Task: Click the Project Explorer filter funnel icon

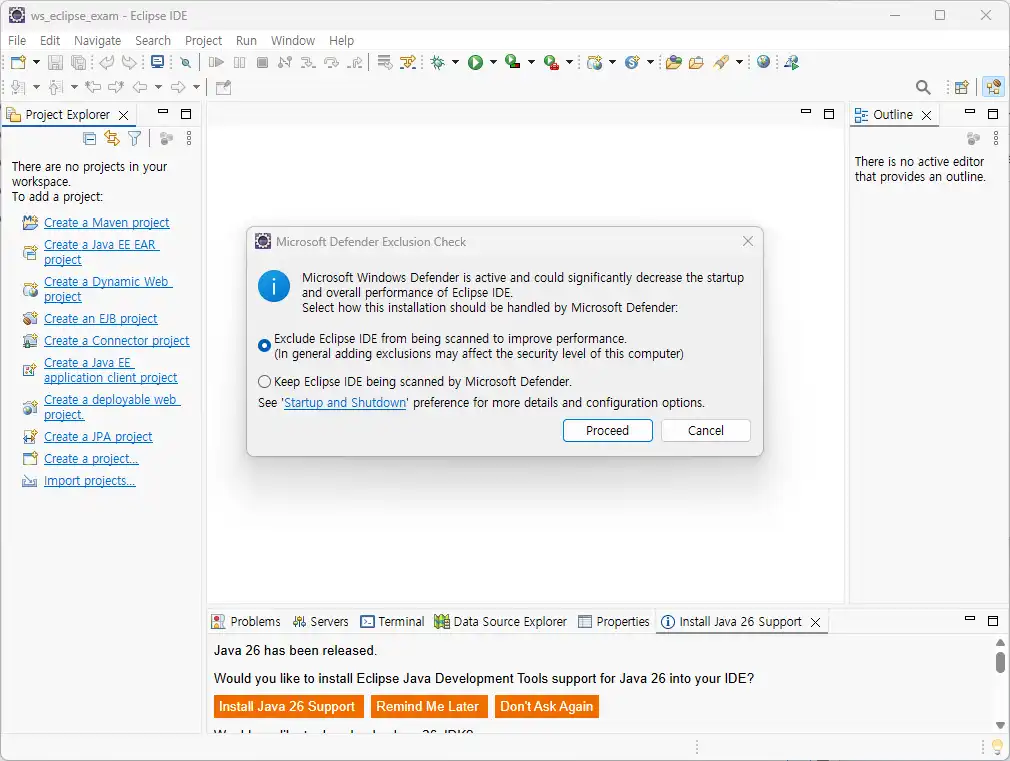Action: (x=134, y=138)
